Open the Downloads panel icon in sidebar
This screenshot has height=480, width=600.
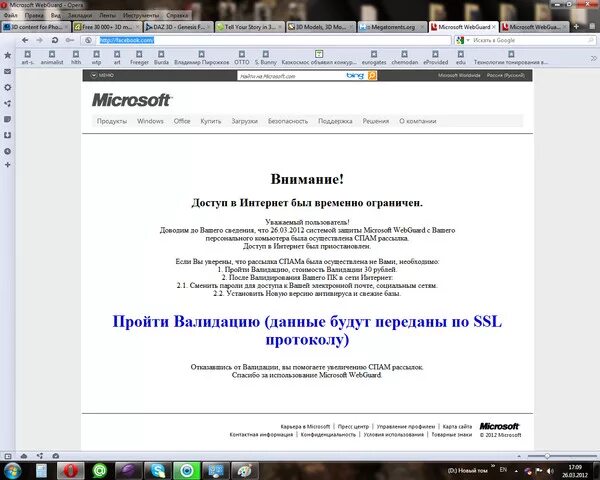[x=7, y=135]
